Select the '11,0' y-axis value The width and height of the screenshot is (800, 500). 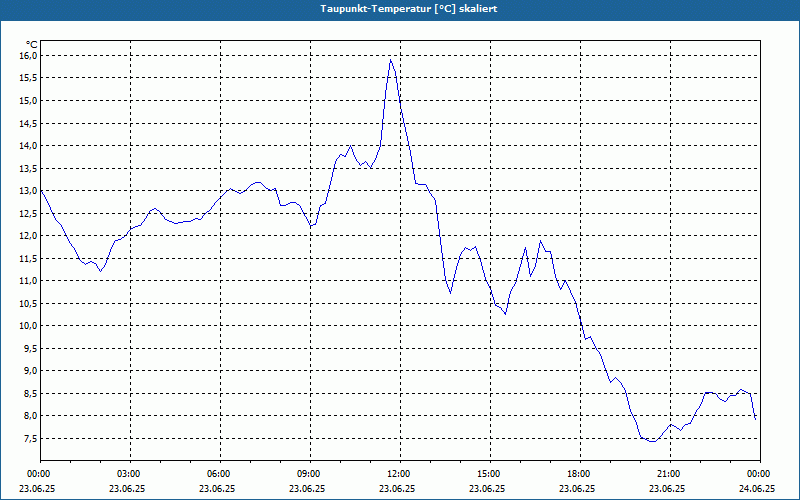click(x=28, y=281)
